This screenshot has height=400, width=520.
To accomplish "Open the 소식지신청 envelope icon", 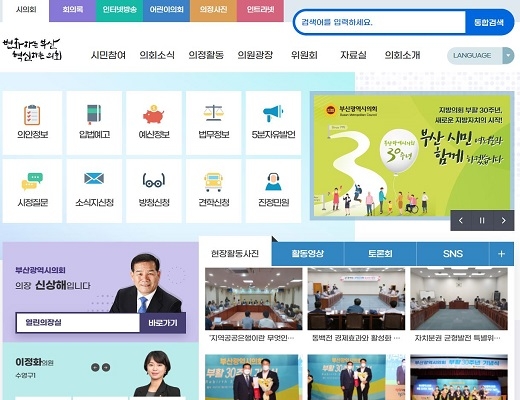I will [x=94, y=179].
